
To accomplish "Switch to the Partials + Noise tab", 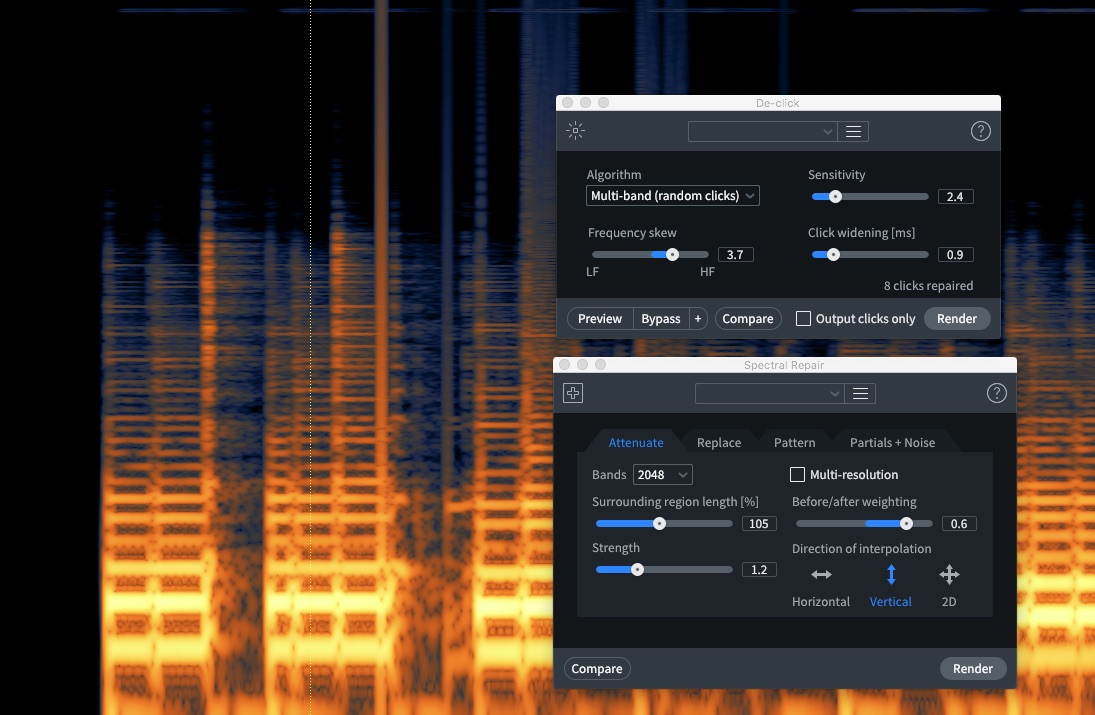I will (x=892, y=443).
